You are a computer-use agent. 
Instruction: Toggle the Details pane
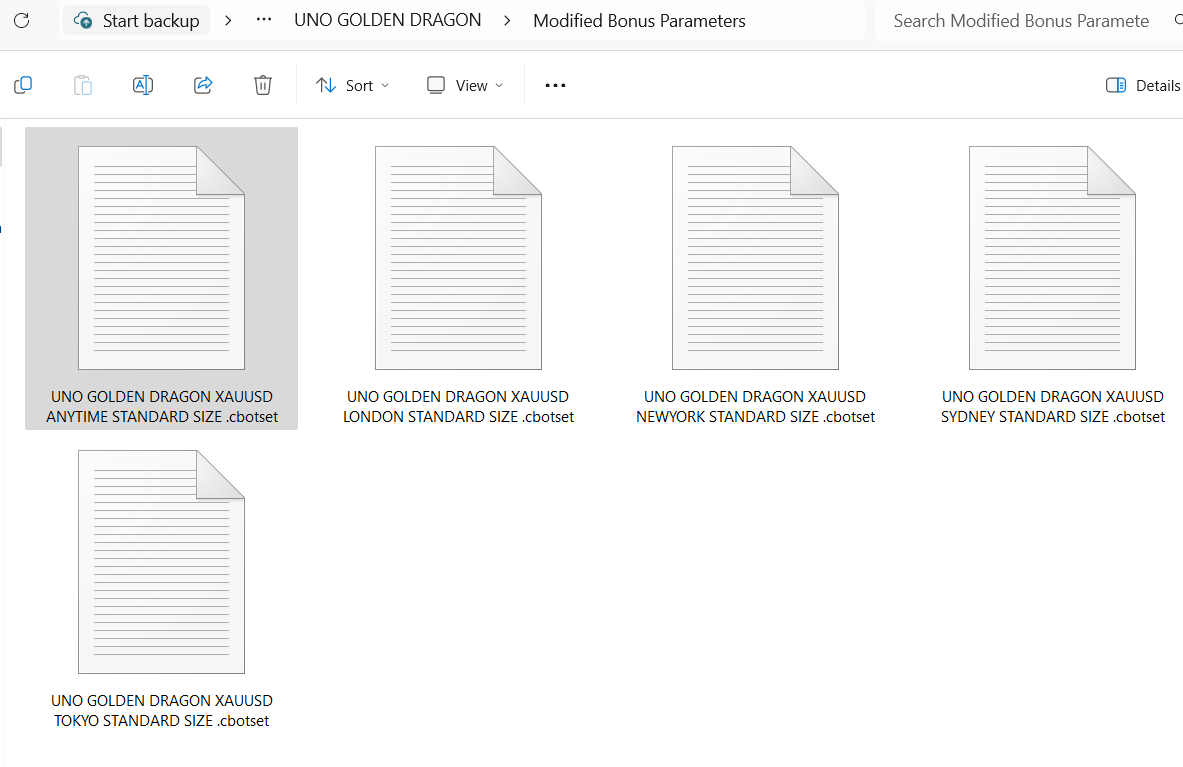tap(1143, 86)
